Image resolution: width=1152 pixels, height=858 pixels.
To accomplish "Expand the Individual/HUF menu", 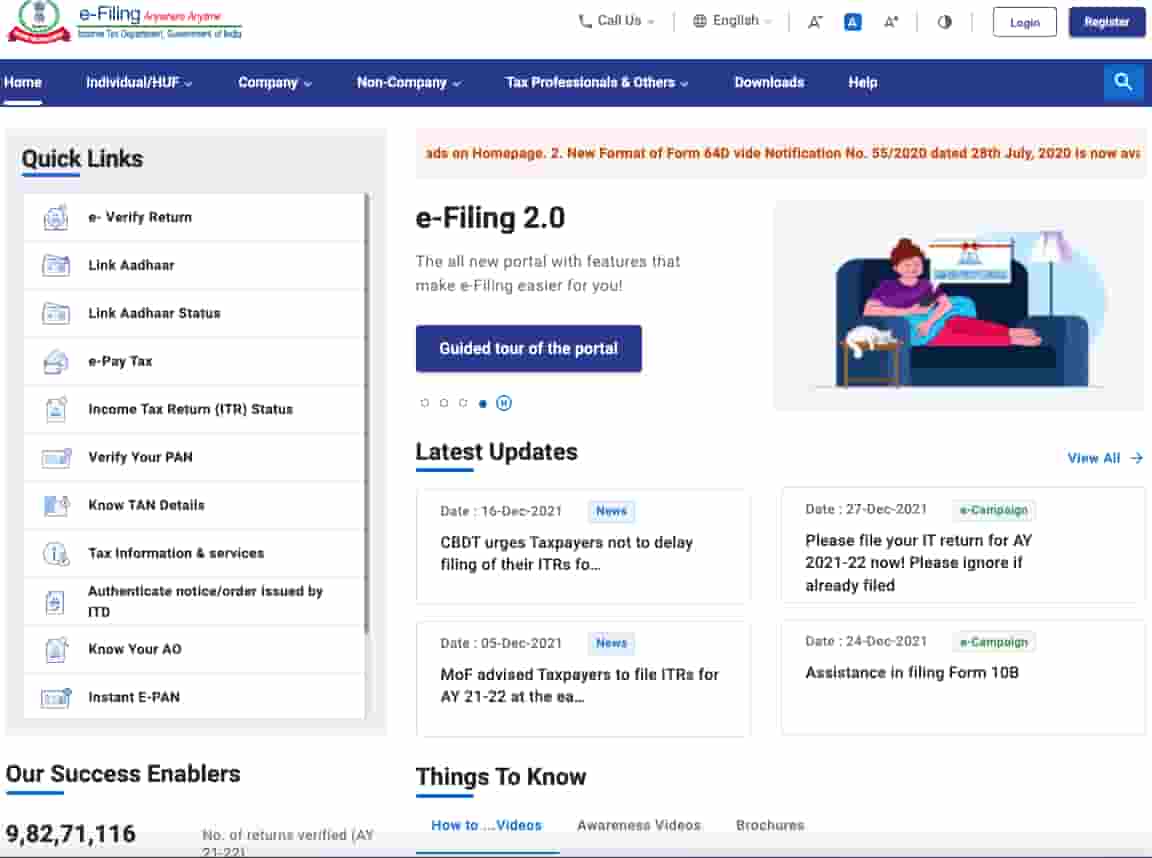I will click(x=139, y=83).
